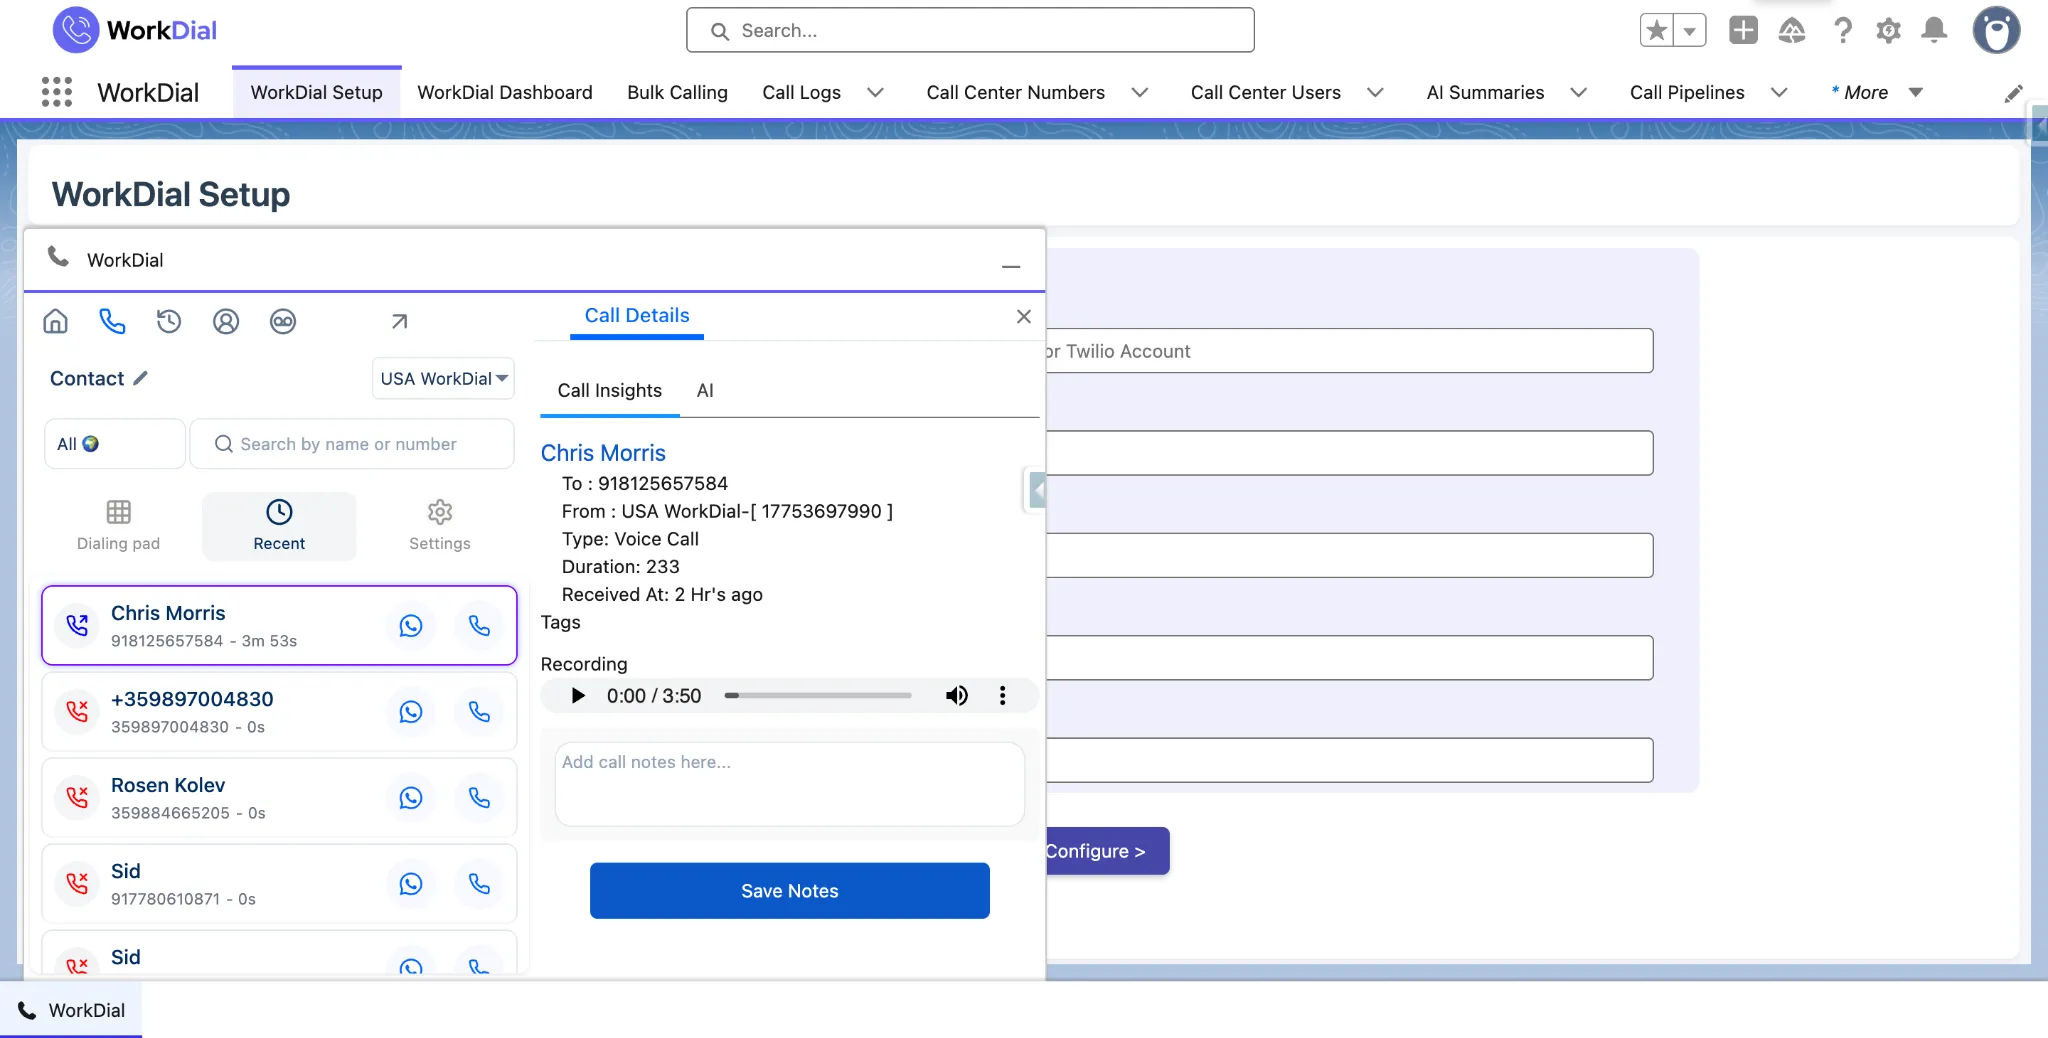Open the home icon in WorkDial panel
The height and width of the screenshot is (1038, 2048).
[56, 321]
